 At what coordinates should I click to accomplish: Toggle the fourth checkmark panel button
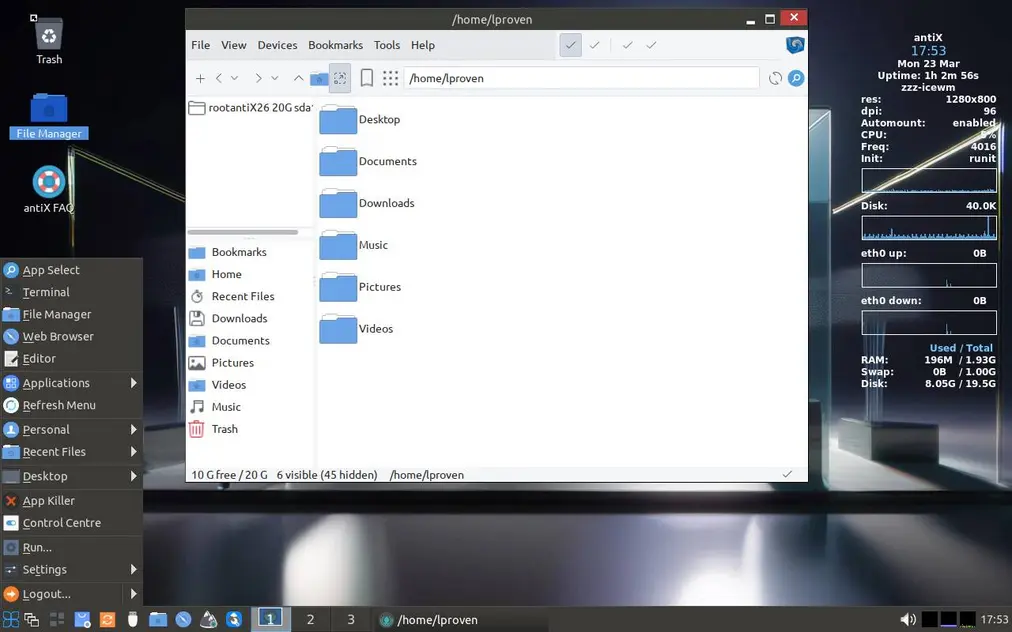pos(651,45)
